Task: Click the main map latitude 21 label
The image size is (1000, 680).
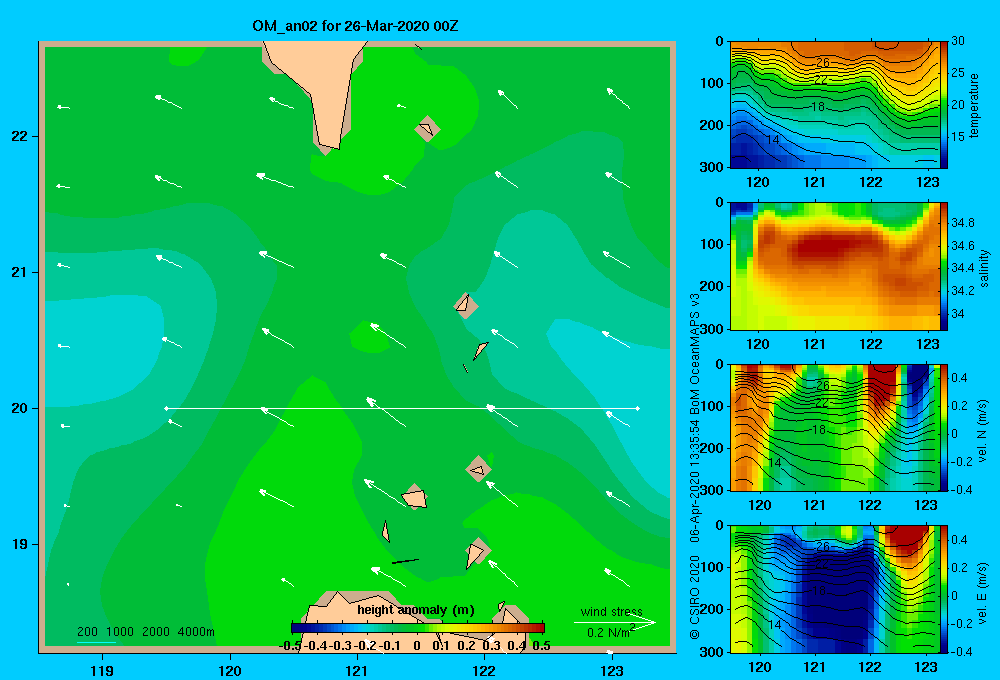Action: 20,272
